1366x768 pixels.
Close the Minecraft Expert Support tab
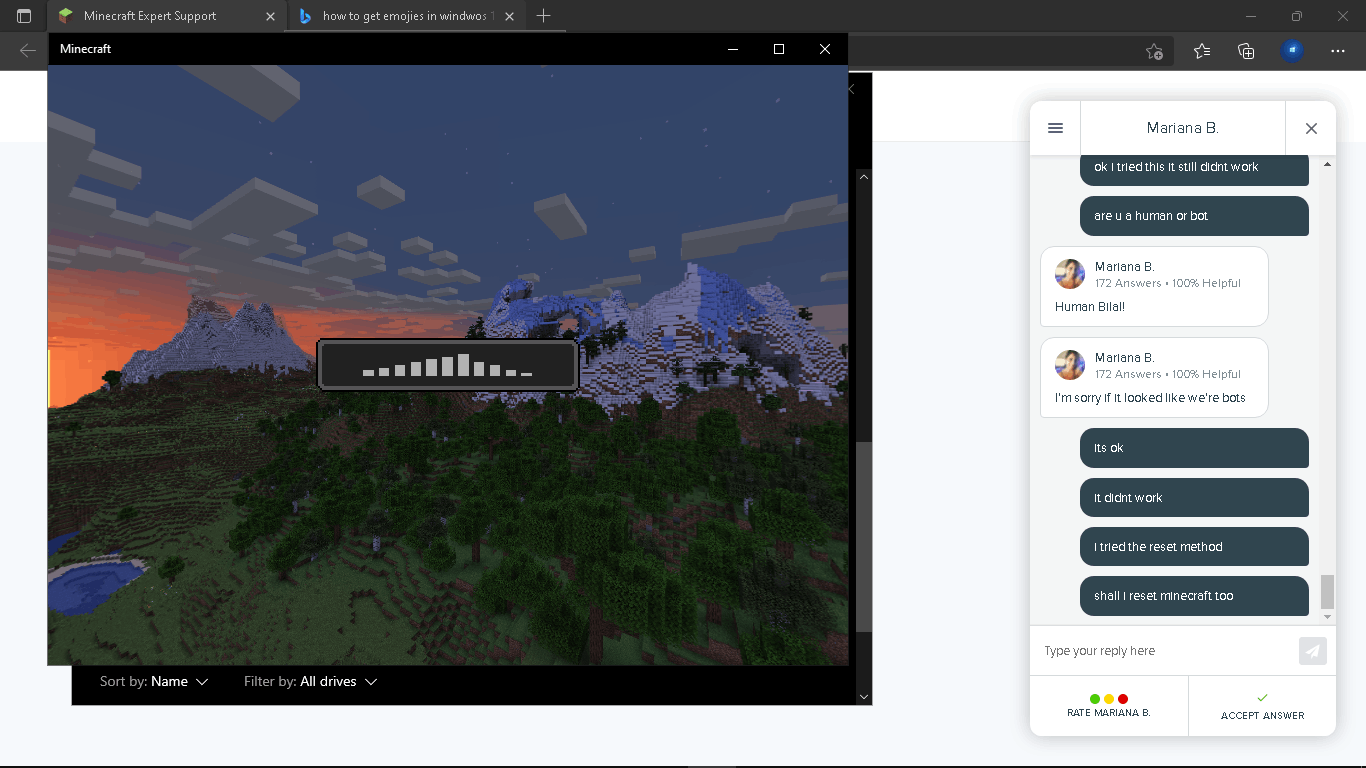[270, 16]
